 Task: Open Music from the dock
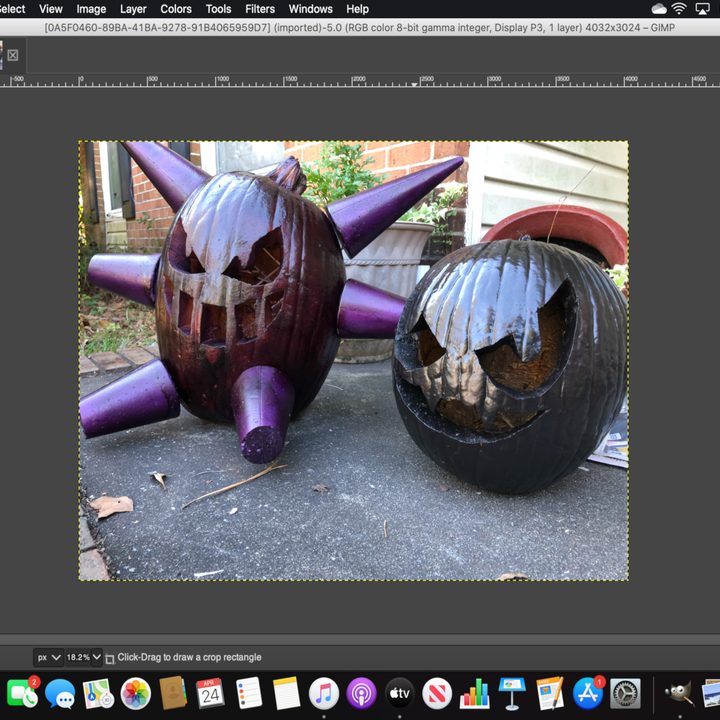click(x=324, y=693)
